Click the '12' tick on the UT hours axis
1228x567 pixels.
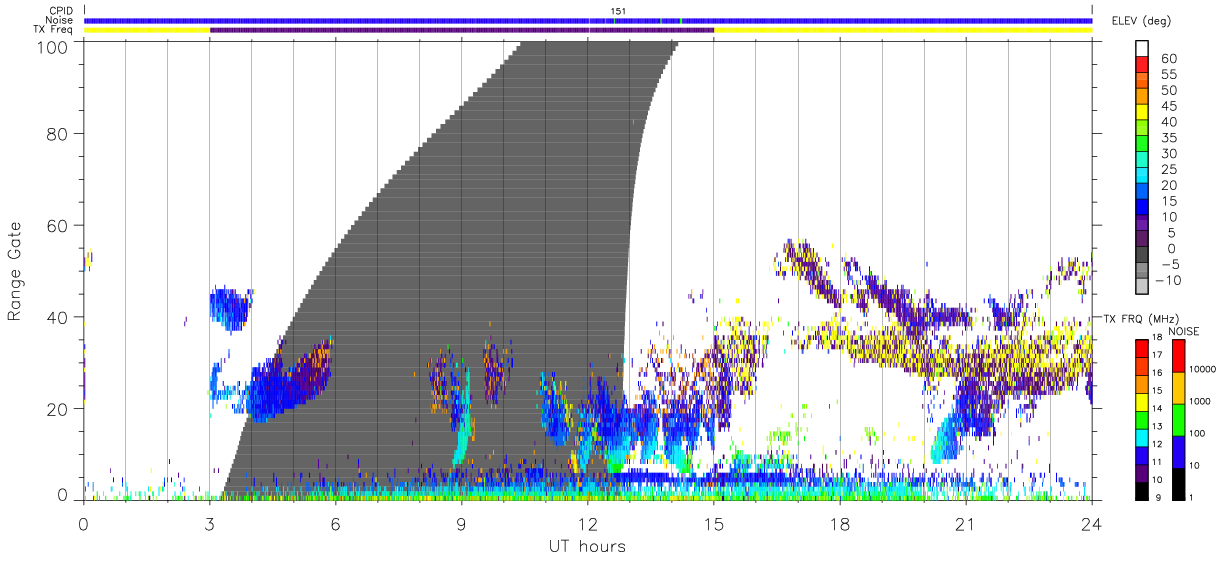[x=587, y=524]
